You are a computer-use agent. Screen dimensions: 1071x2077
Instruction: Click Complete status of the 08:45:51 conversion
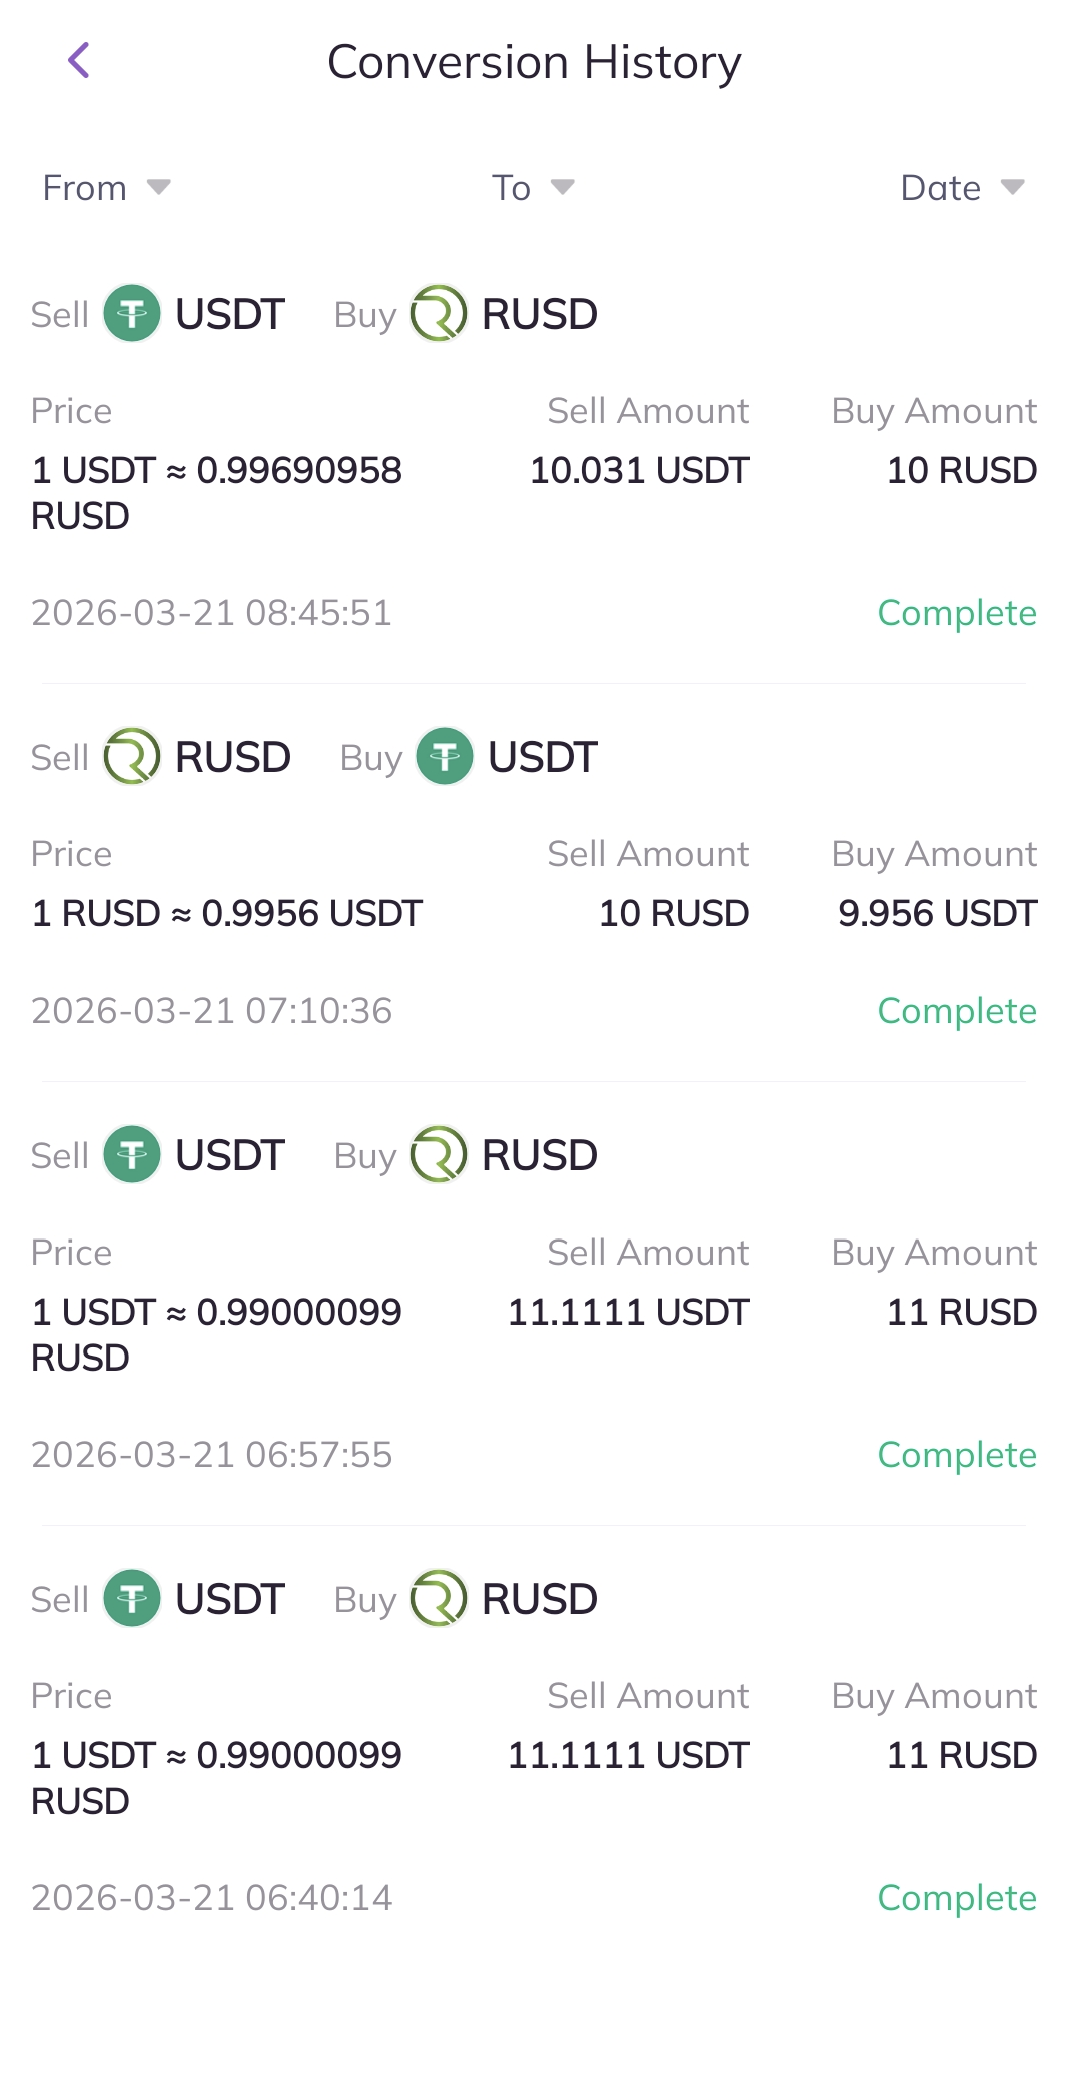point(956,613)
